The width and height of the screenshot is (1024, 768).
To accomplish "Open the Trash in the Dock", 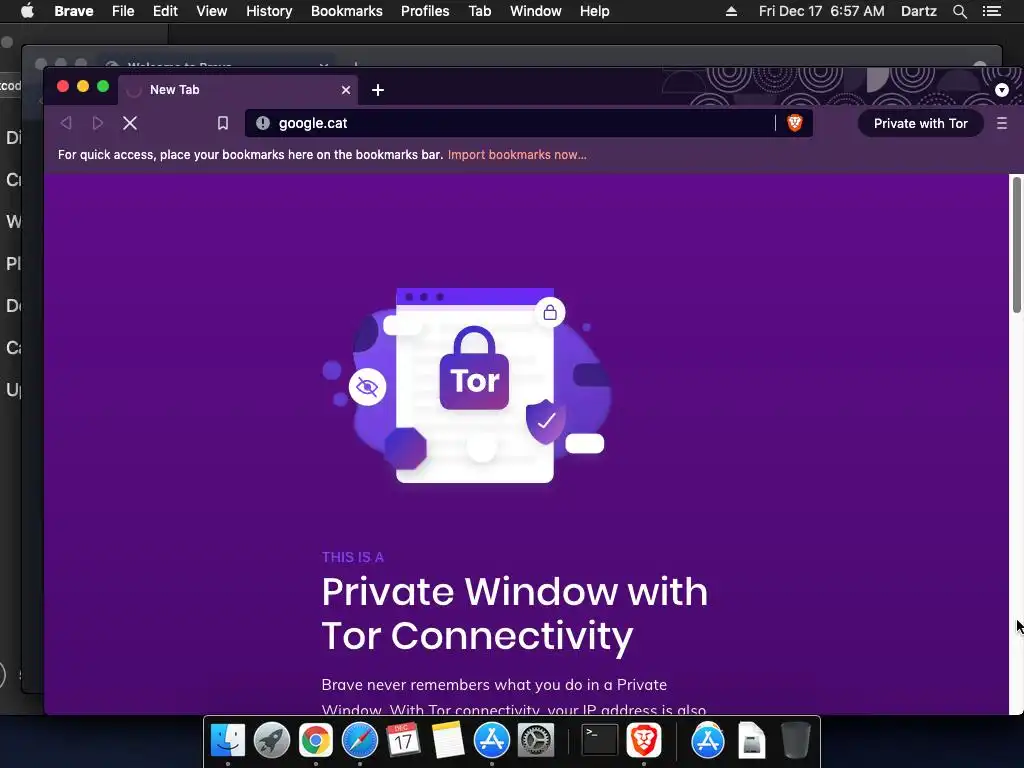I will pyautogui.click(x=795, y=740).
